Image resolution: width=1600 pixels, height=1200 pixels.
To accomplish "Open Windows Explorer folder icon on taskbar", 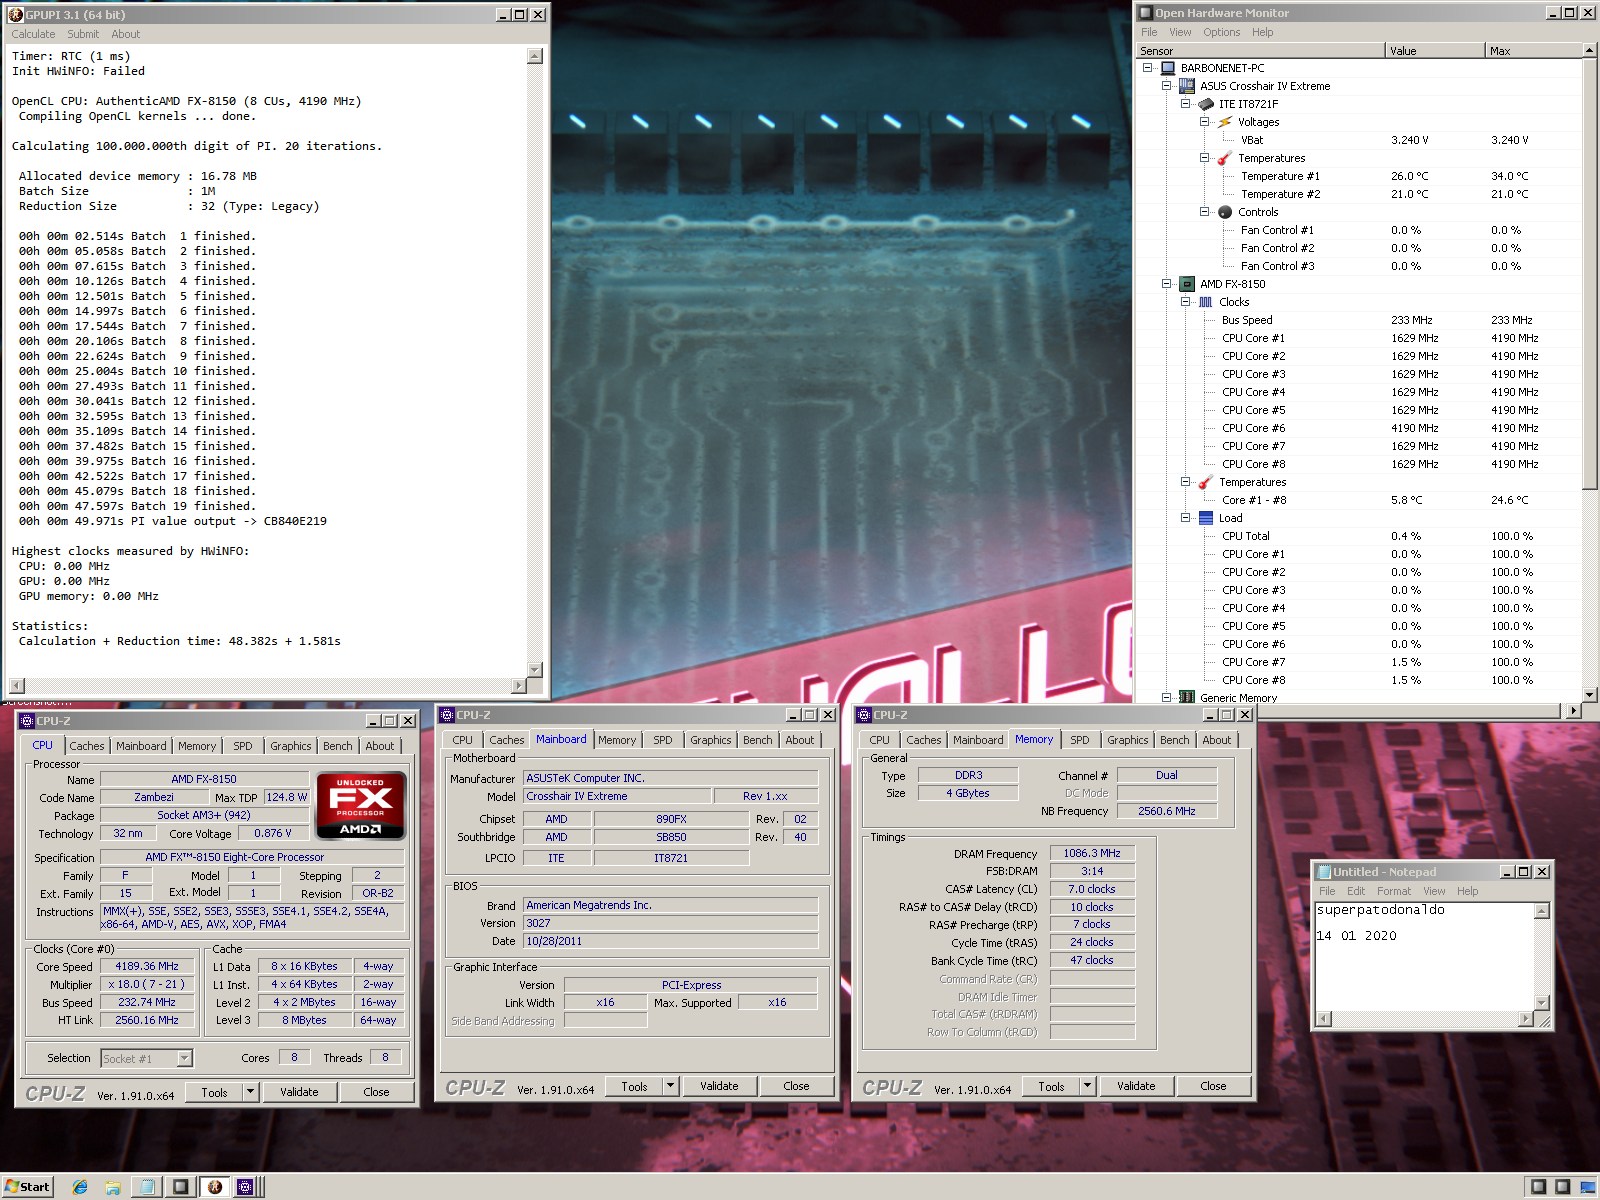I will coord(113,1187).
